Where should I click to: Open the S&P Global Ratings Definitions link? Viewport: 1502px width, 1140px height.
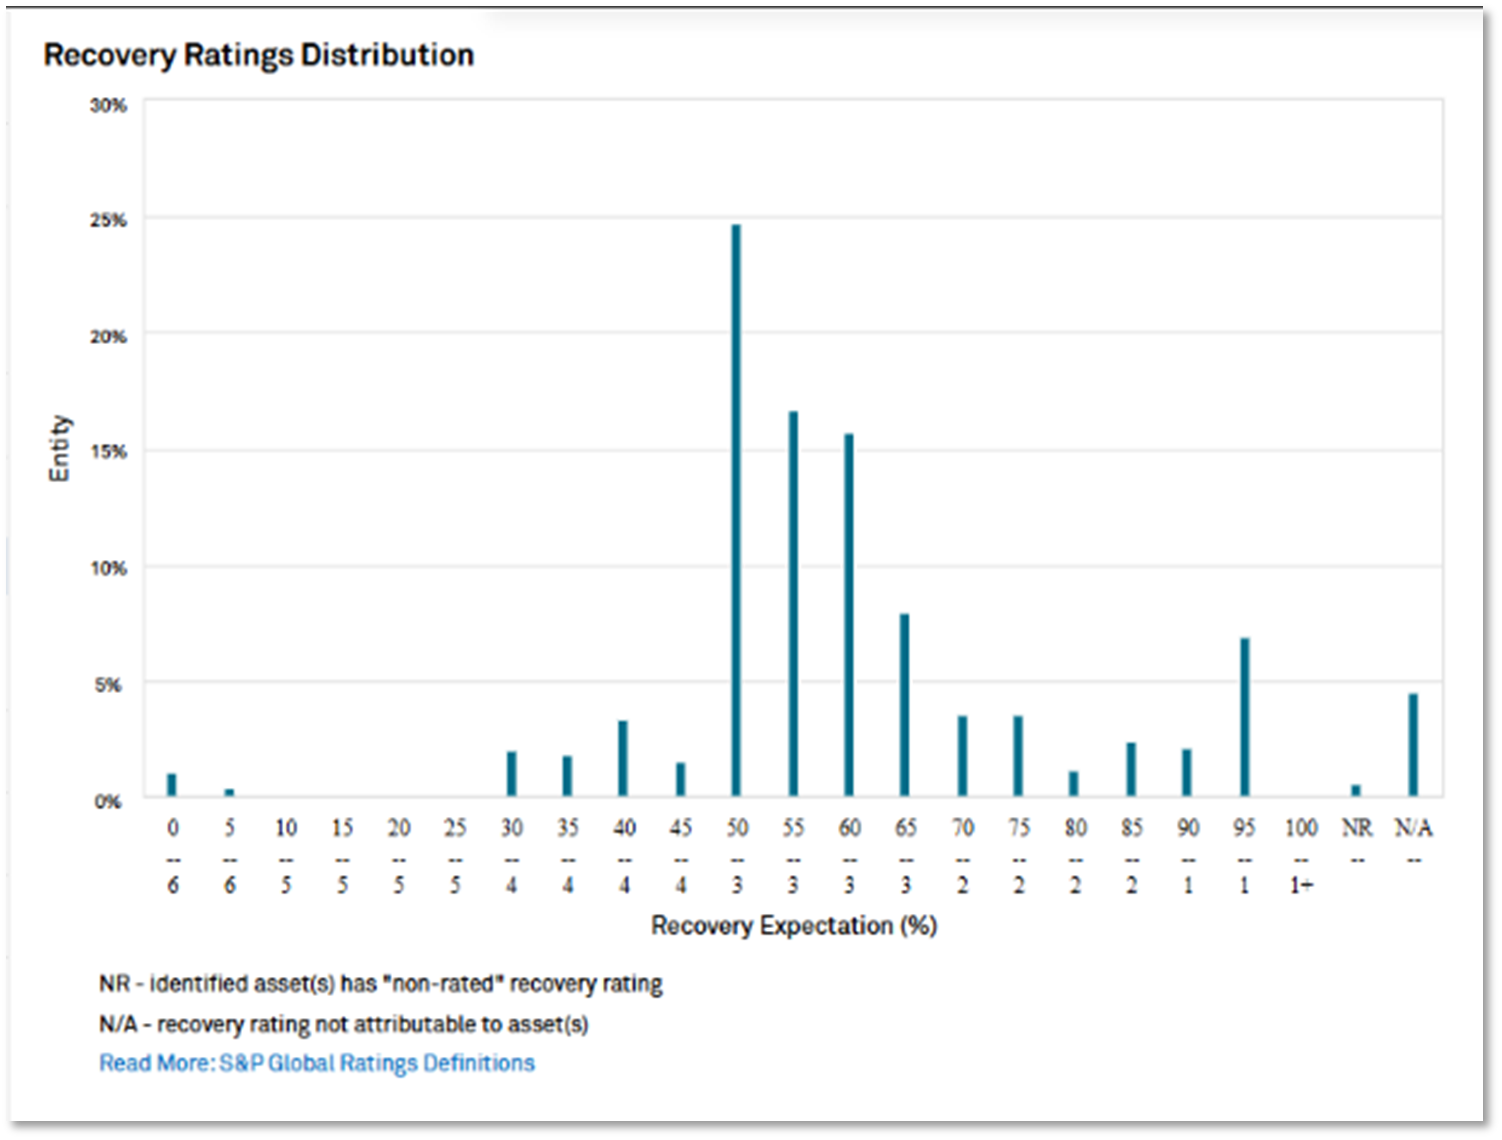(x=316, y=1063)
